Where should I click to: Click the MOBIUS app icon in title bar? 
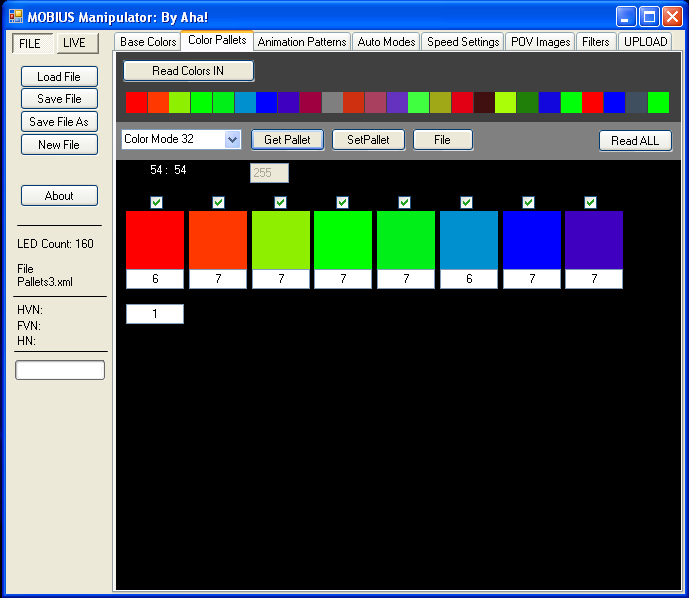coord(15,17)
